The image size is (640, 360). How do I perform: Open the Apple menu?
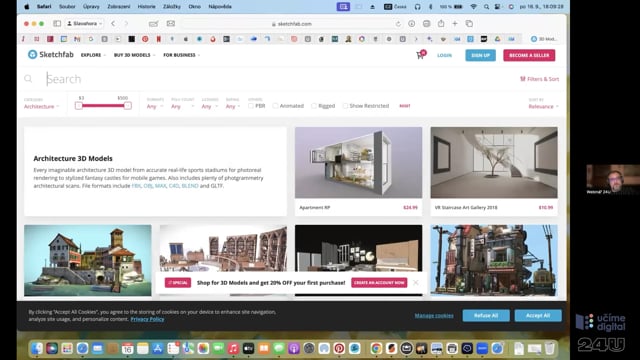click(27, 7)
